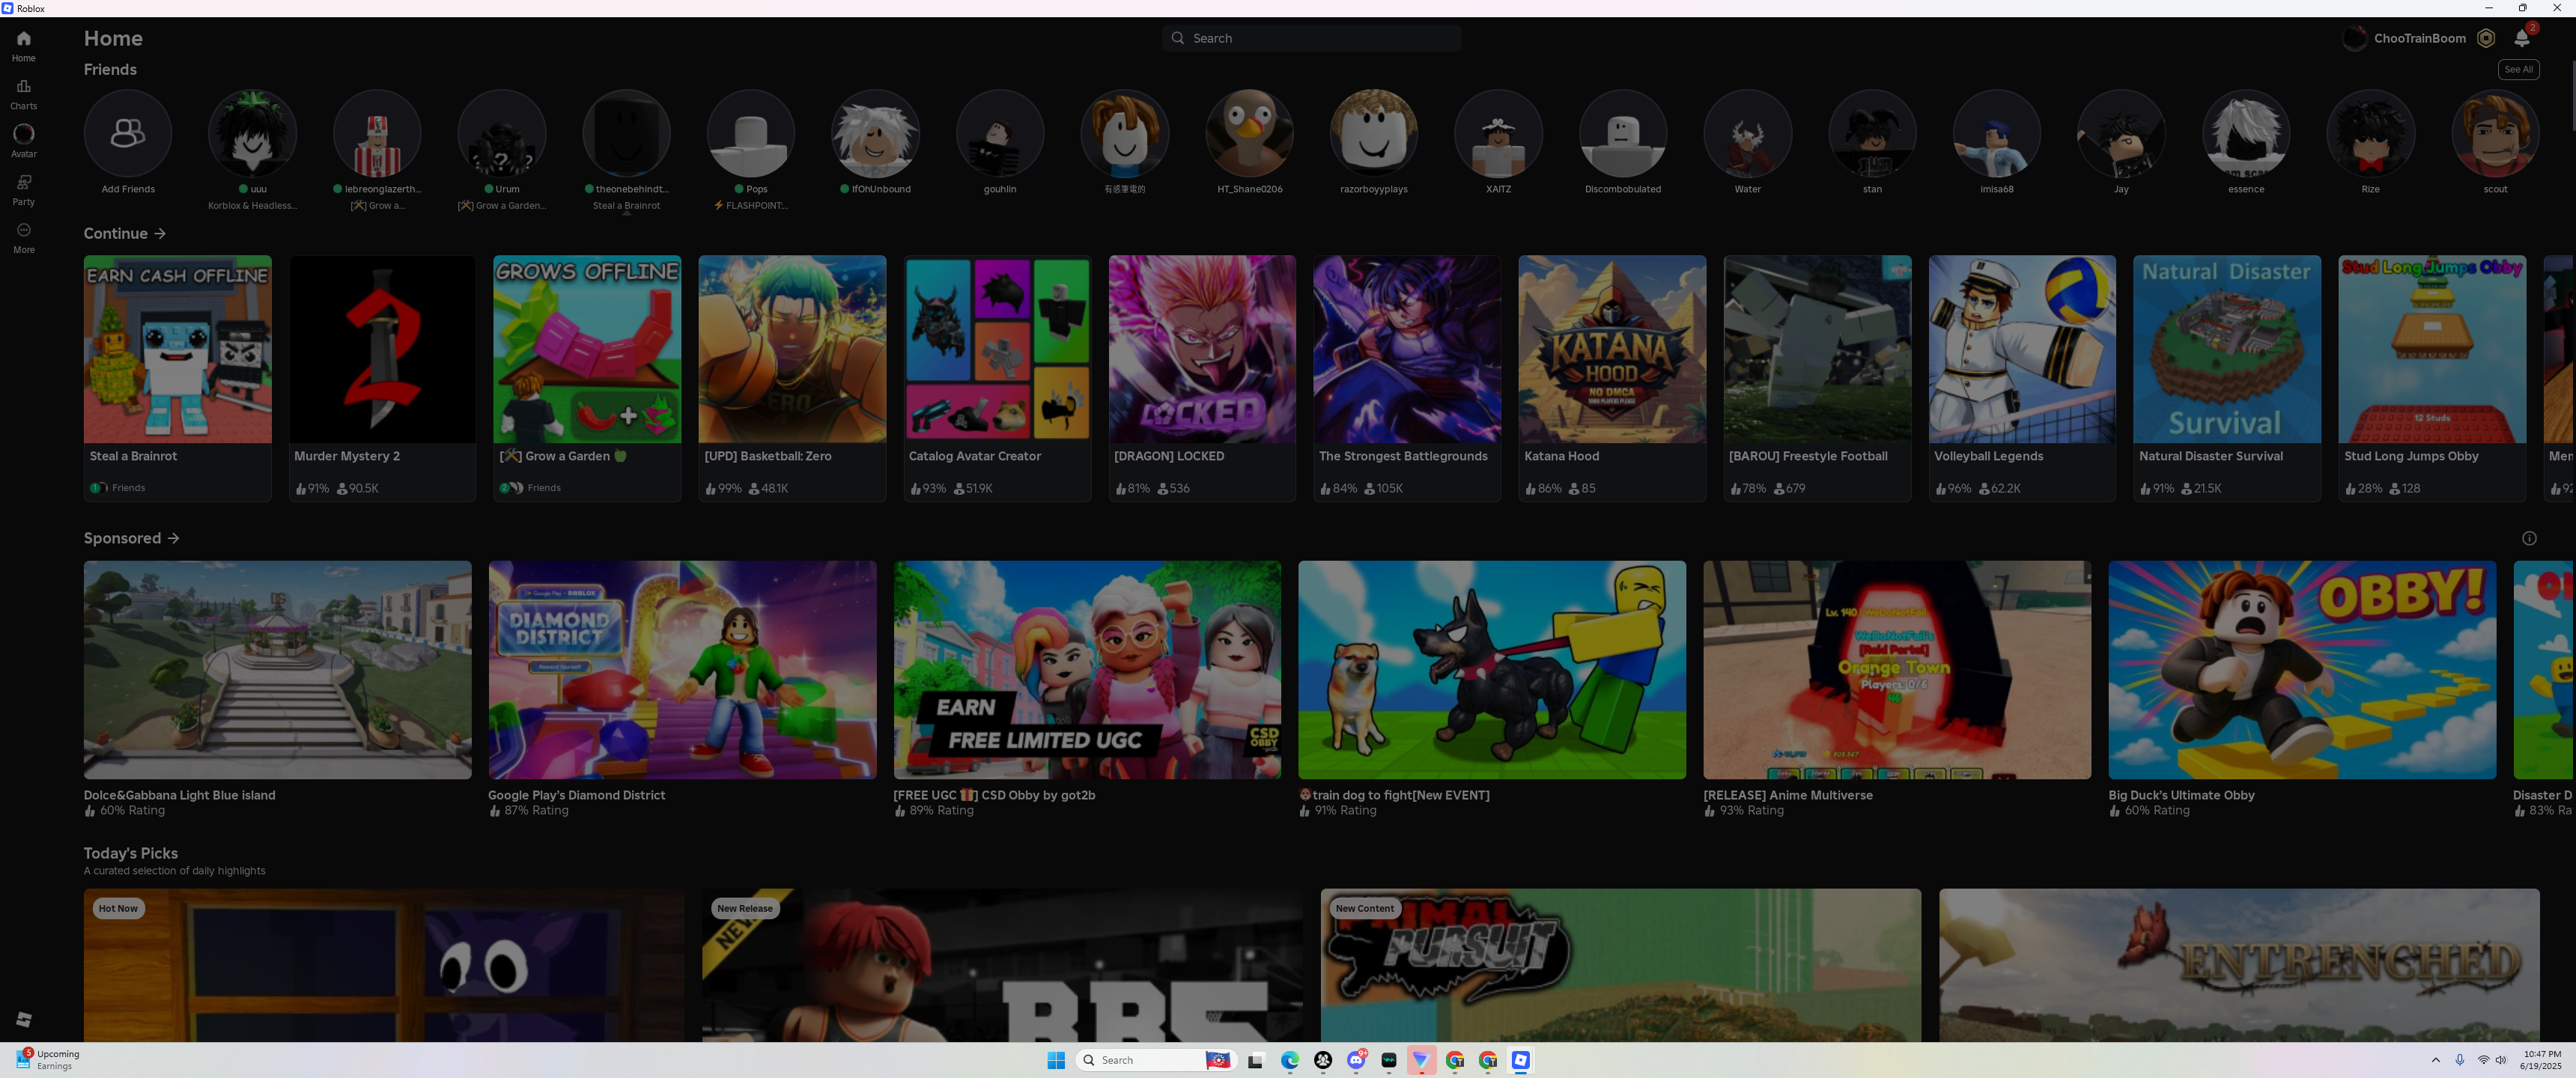Open Volleyball Legends game tile
The width and height of the screenshot is (2576, 1078).
pyautogui.click(x=2021, y=349)
